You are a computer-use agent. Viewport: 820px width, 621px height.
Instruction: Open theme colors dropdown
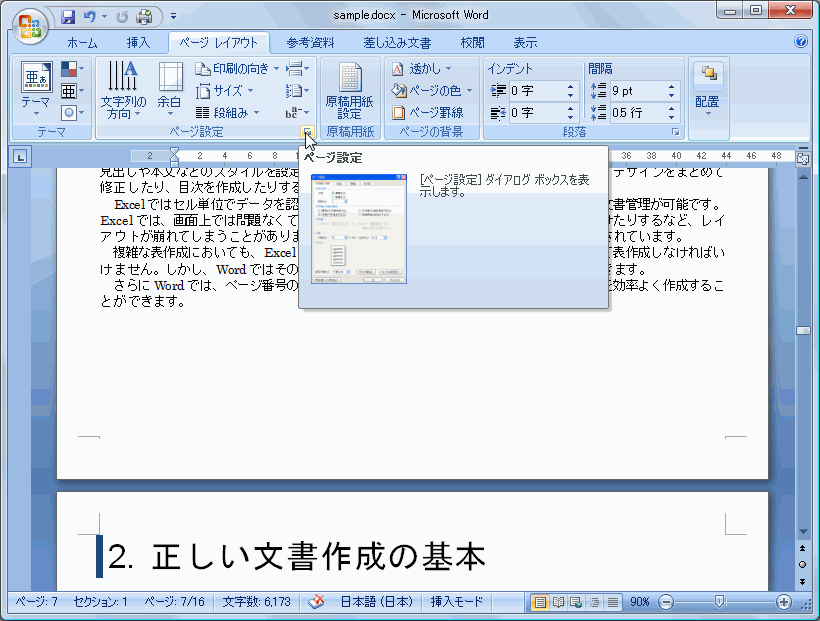coord(73,69)
